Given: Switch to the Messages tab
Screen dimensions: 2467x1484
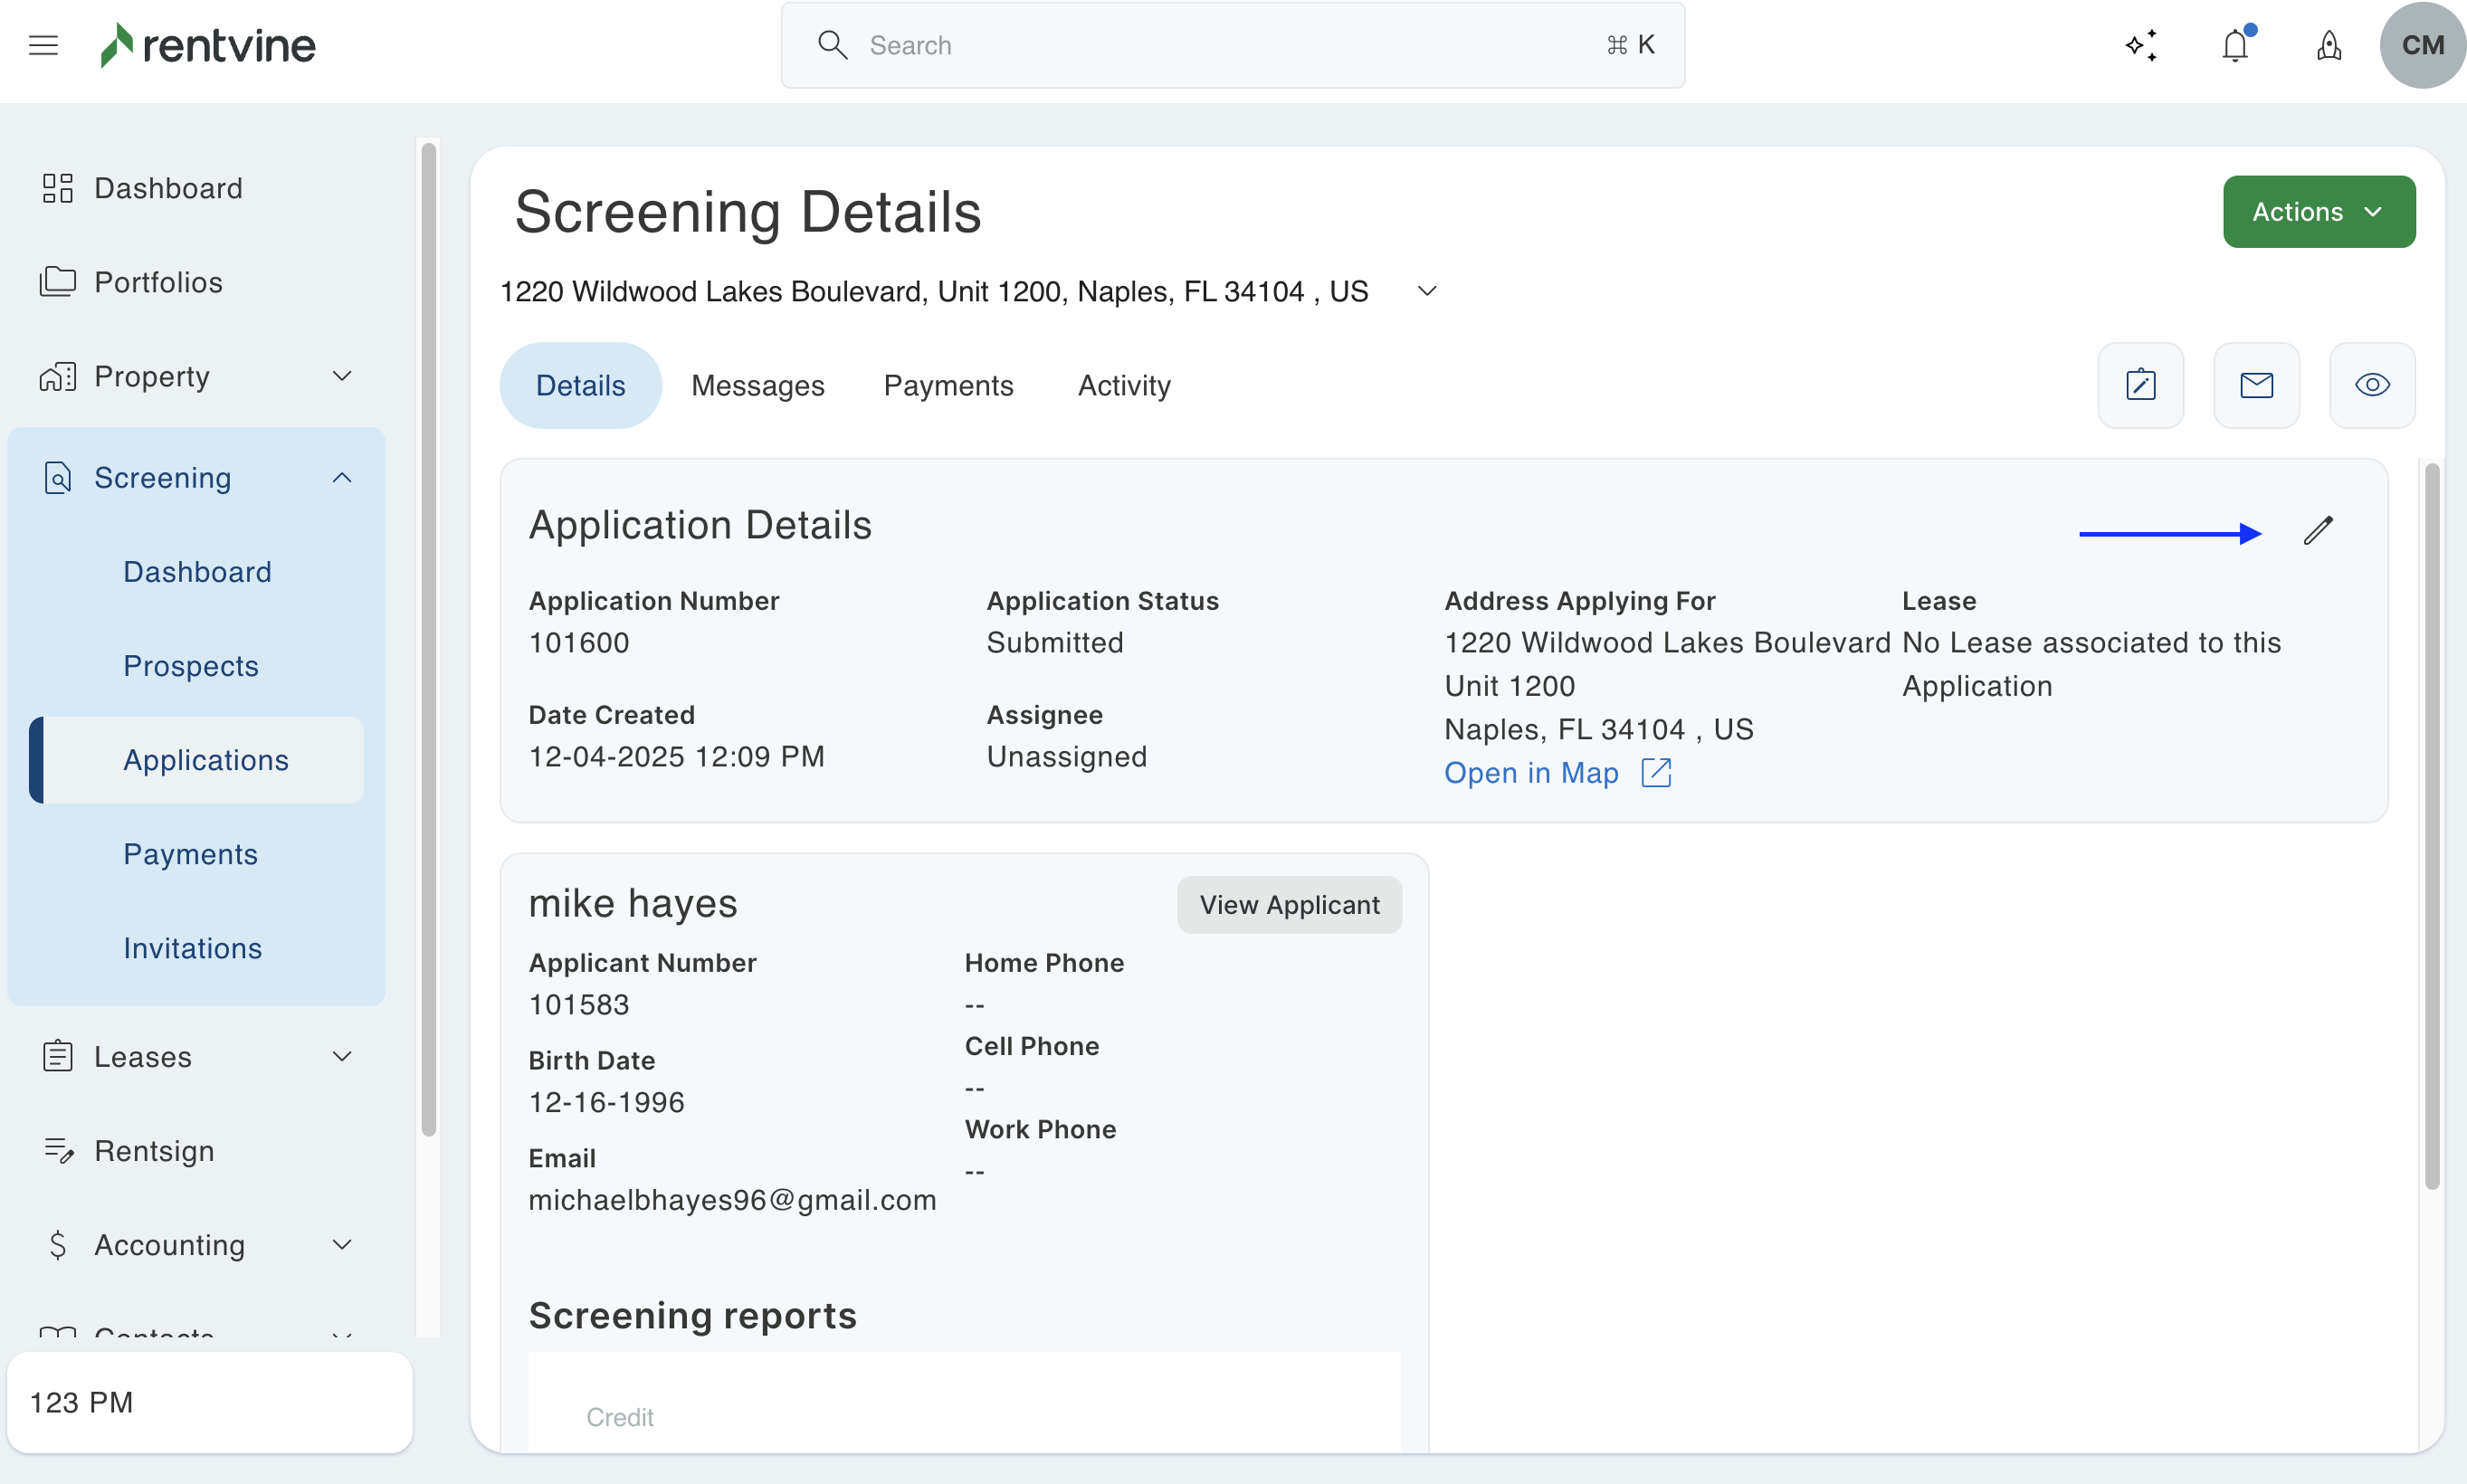Looking at the screenshot, I should (757, 385).
